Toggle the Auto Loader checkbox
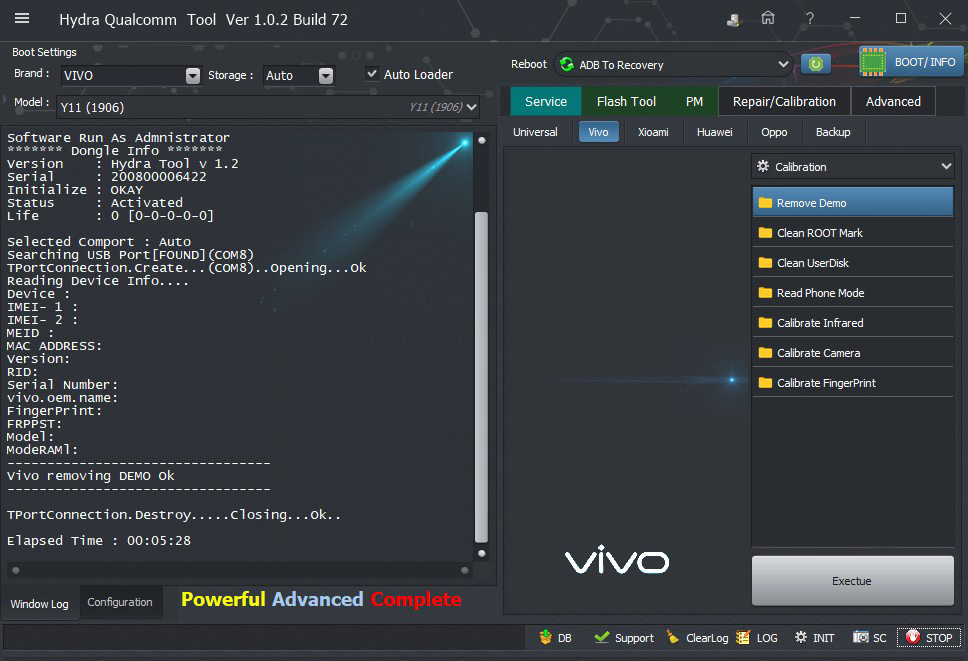Screen dimensions: 968x661 (x=372, y=74)
